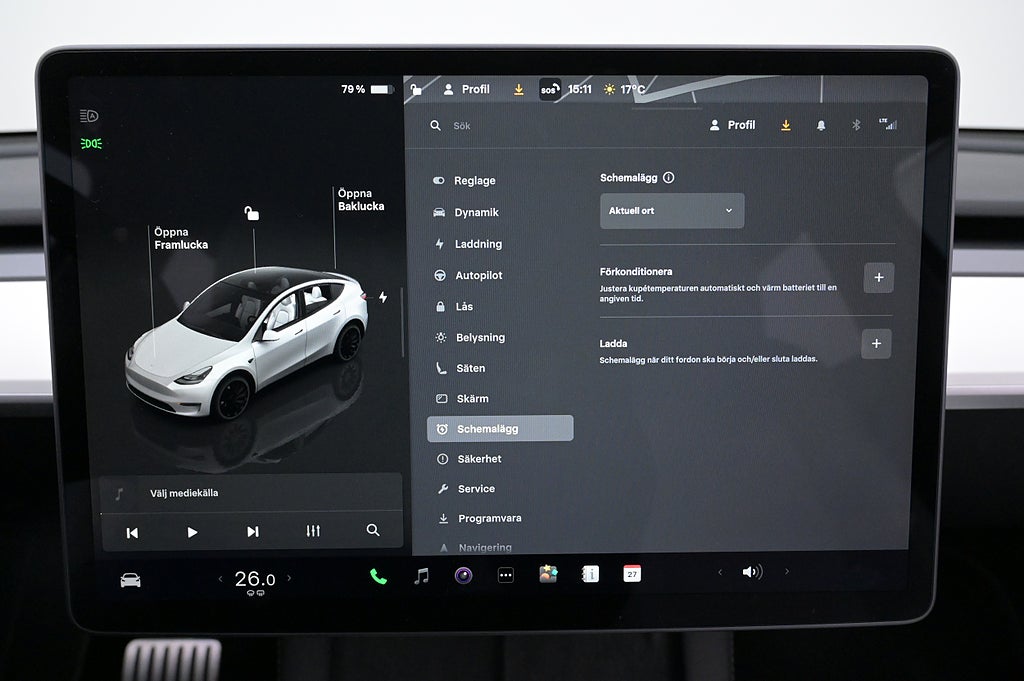The height and width of the screenshot is (681, 1024).
Task: Tap the car controls icon
Action: [130, 580]
